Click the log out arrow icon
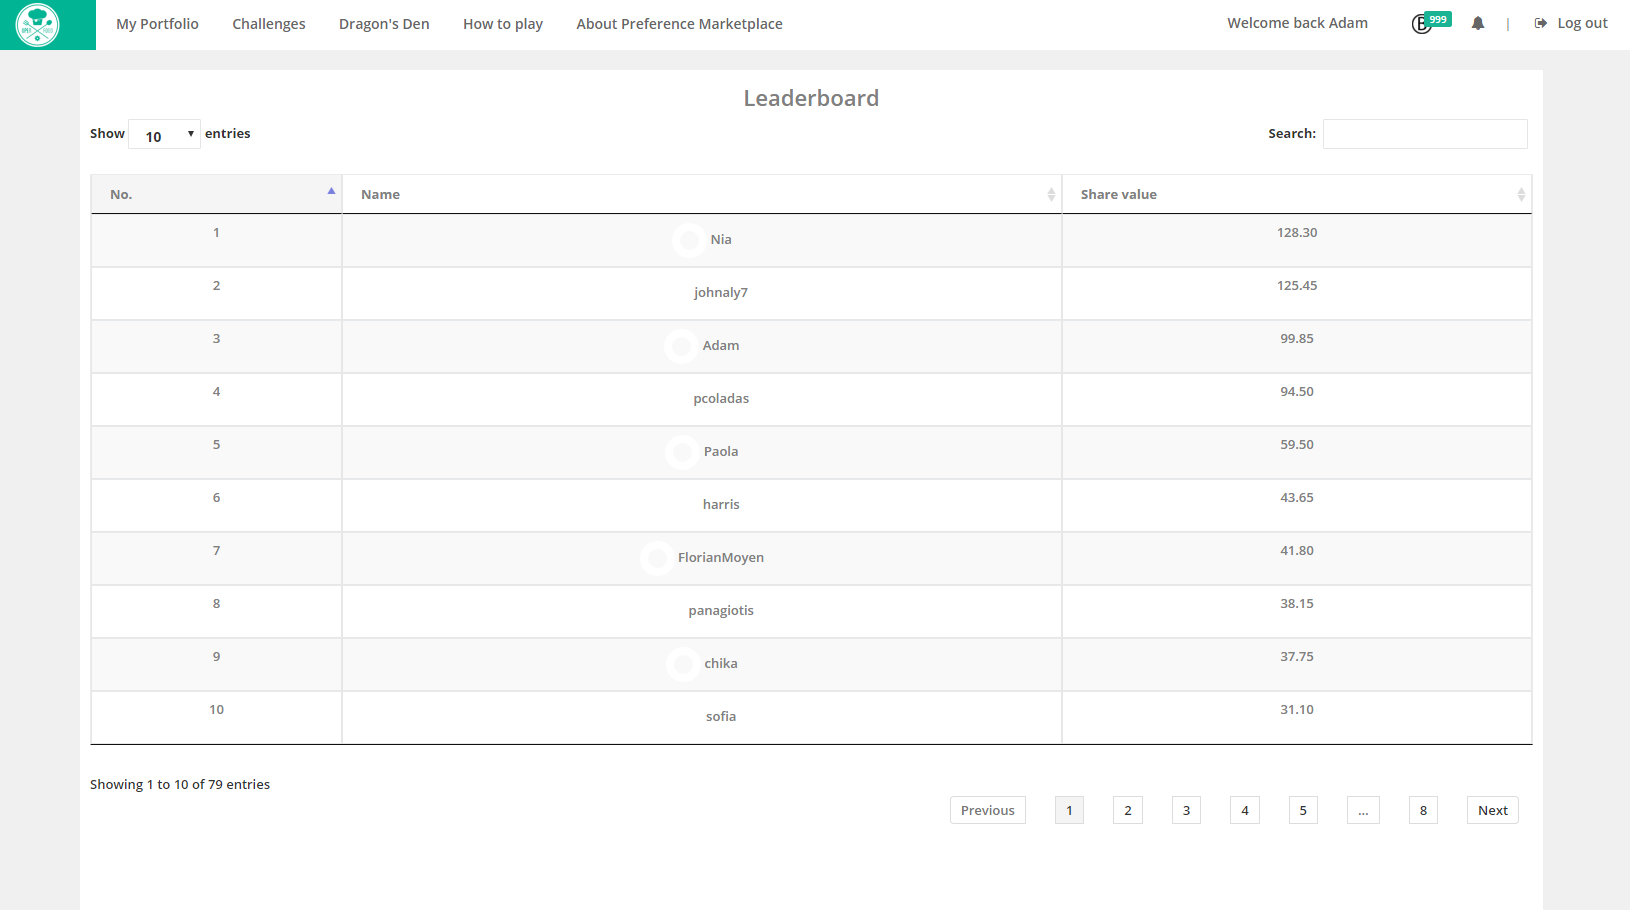1630x910 pixels. pos(1540,24)
